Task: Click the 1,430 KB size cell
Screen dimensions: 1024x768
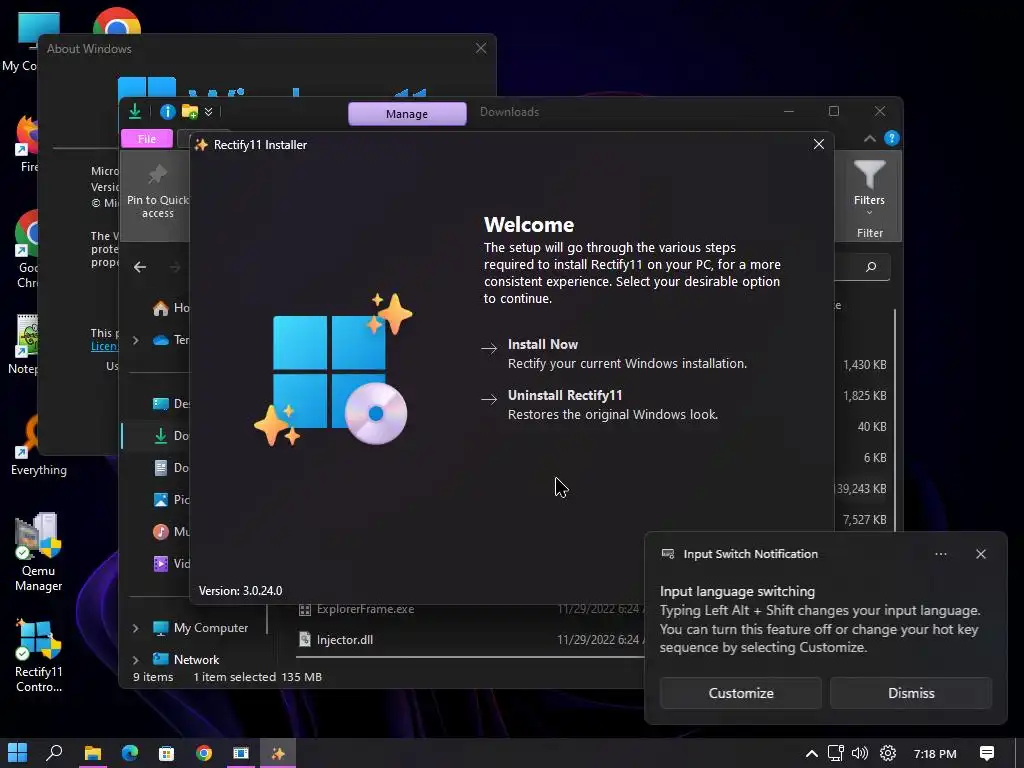Action: click(864, 364)
